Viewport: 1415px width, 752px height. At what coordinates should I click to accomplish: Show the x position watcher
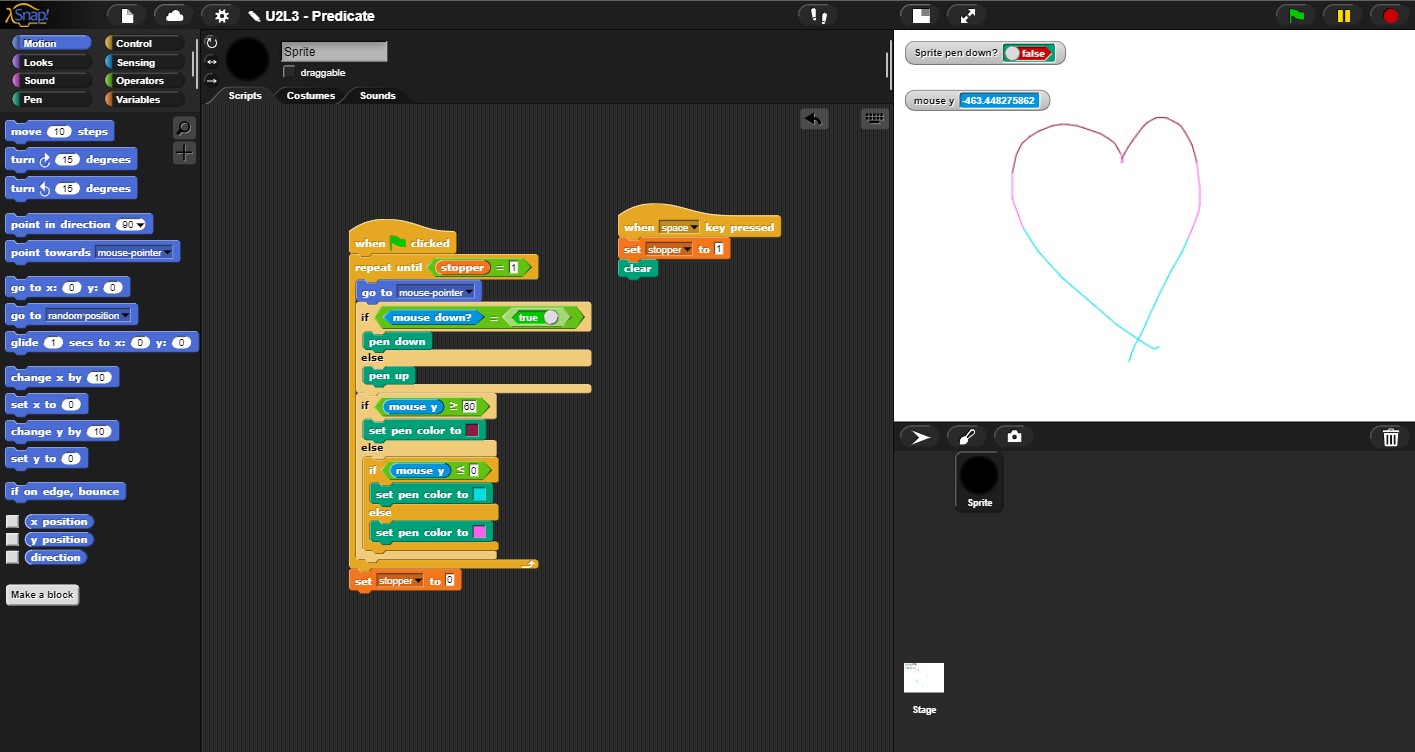(12, 521)
